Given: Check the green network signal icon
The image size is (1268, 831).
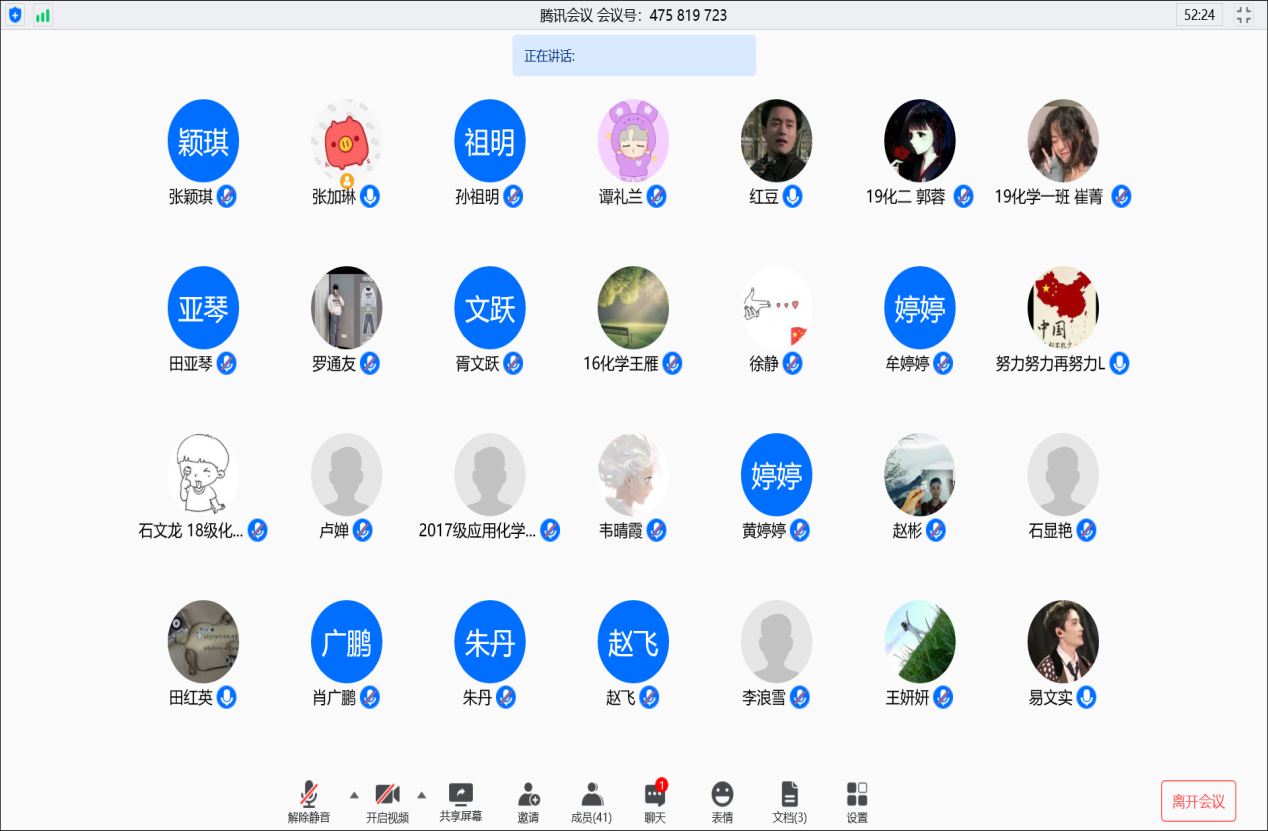Looking at the screenshot, I should point(43,15).
